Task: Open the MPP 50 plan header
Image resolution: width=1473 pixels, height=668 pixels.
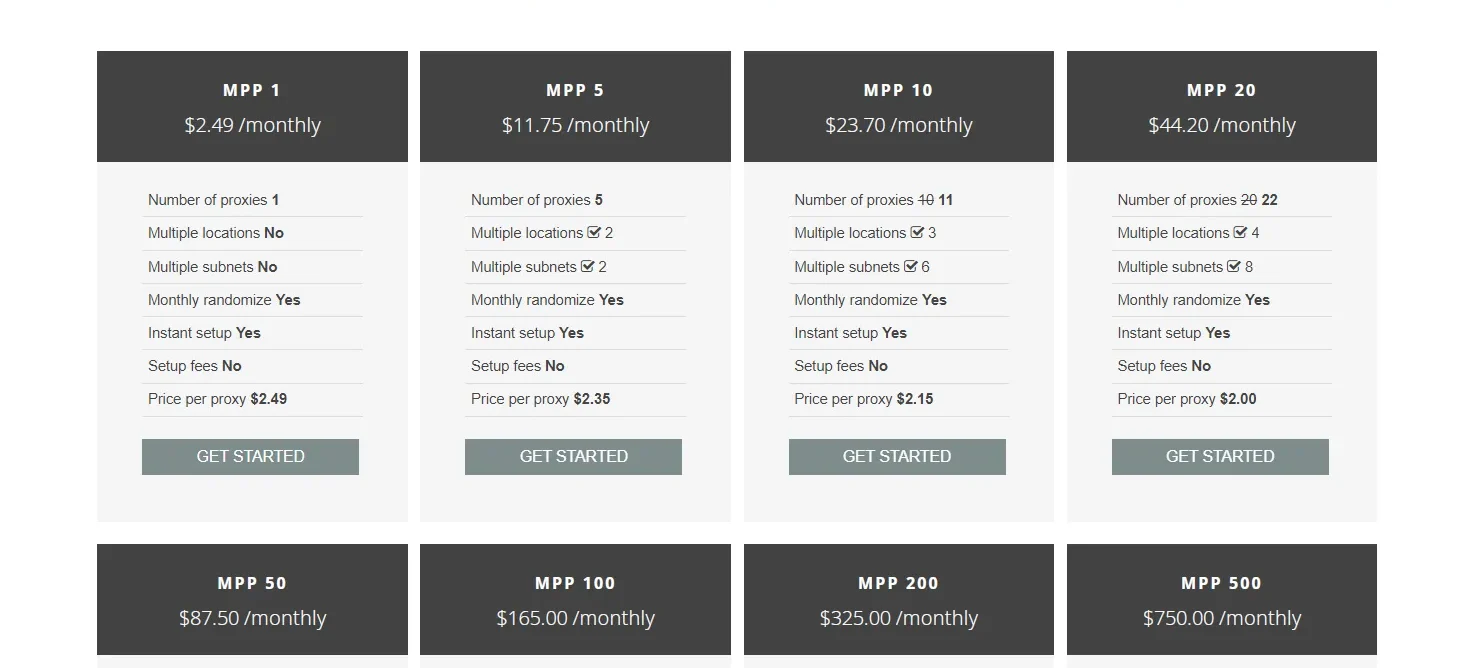Action: coord(252,600)
